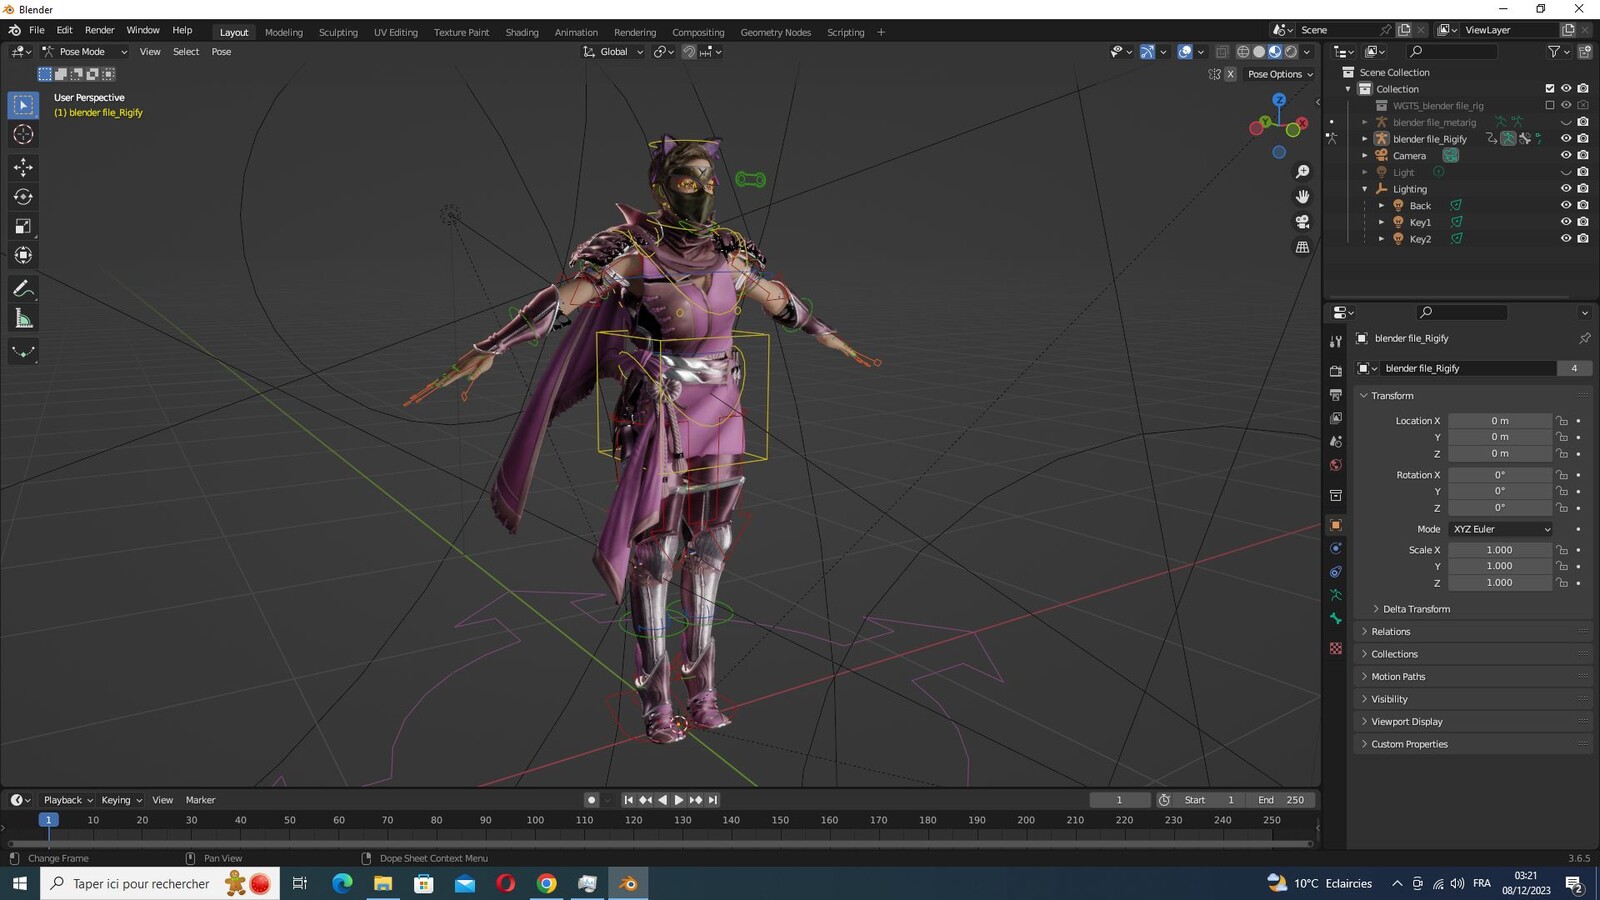Toggle snapping magnet
Screen dimensions: 1600x900
[689, 52]
